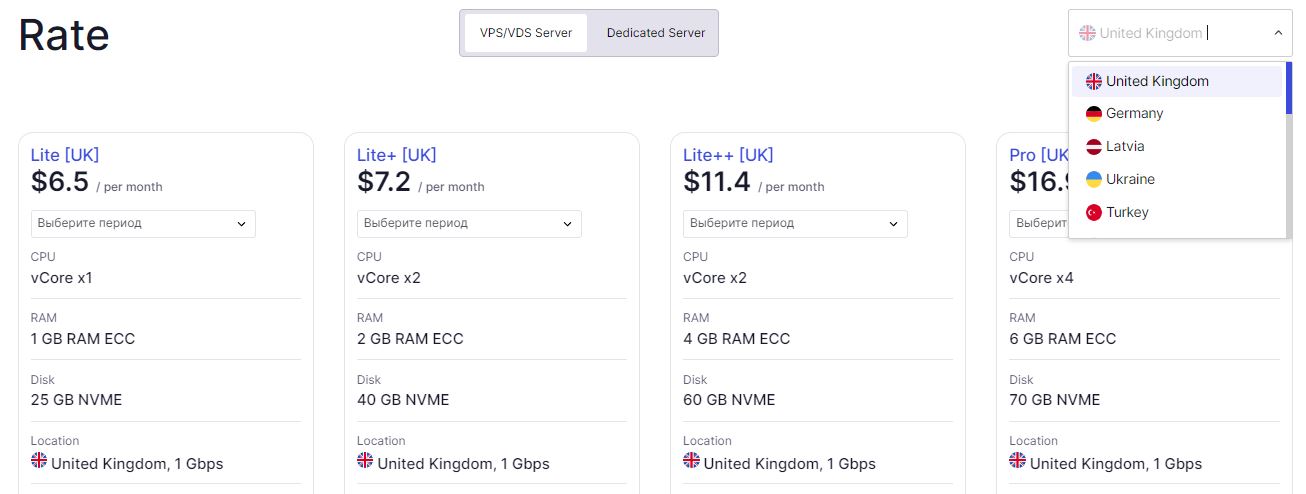Click the Germany flag icon in dropdown list
Screen dimensions: 1306x494
pyautogui.click(x=1094, y=114)
